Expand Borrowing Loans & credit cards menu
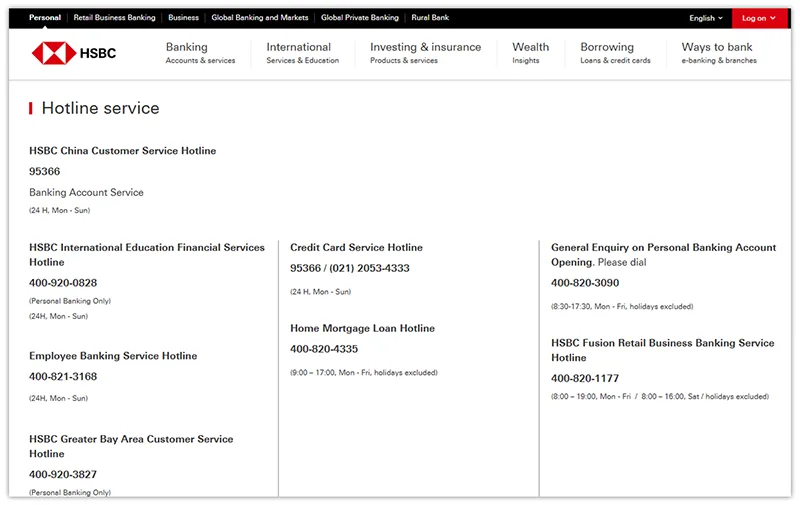800x505 pixels. [x=615, y=53]
